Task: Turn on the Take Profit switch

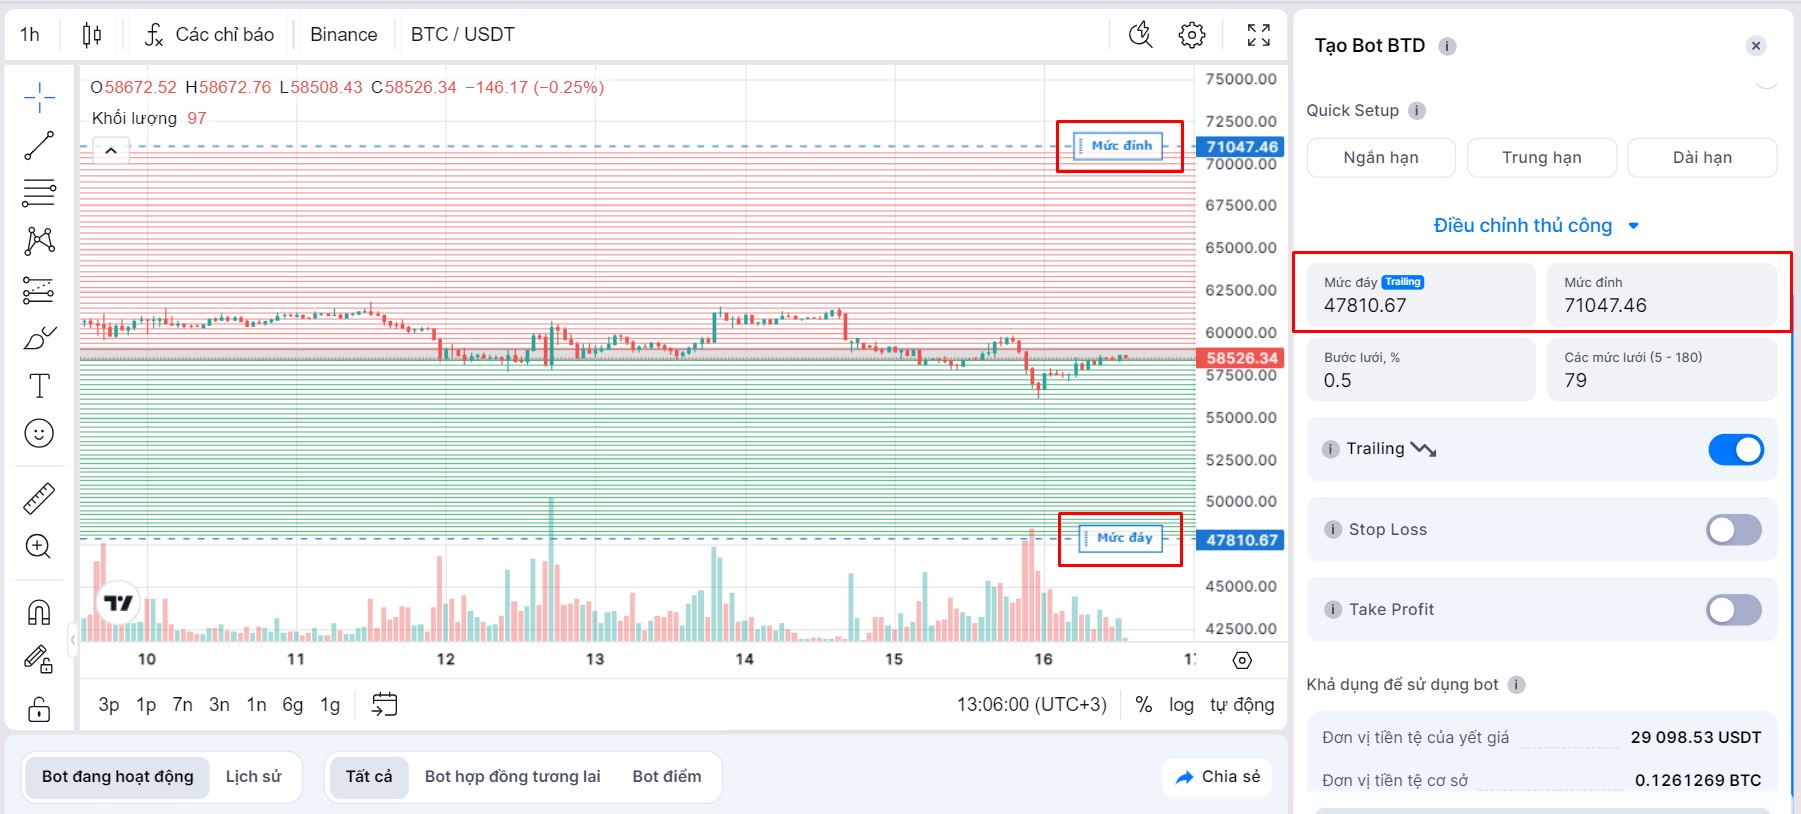Action: (1734, 610)
